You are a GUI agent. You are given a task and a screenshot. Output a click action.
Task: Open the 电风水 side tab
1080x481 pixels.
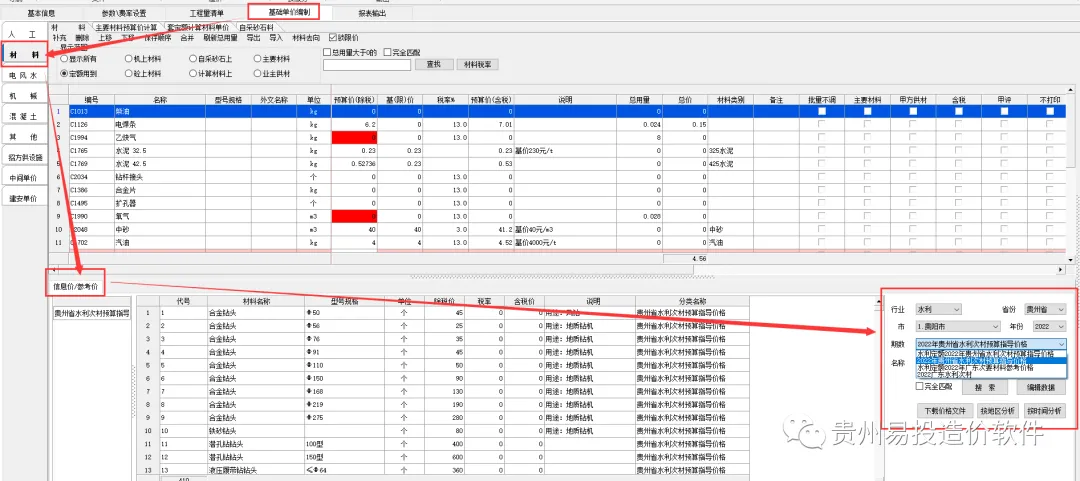(x=22, y=75)
